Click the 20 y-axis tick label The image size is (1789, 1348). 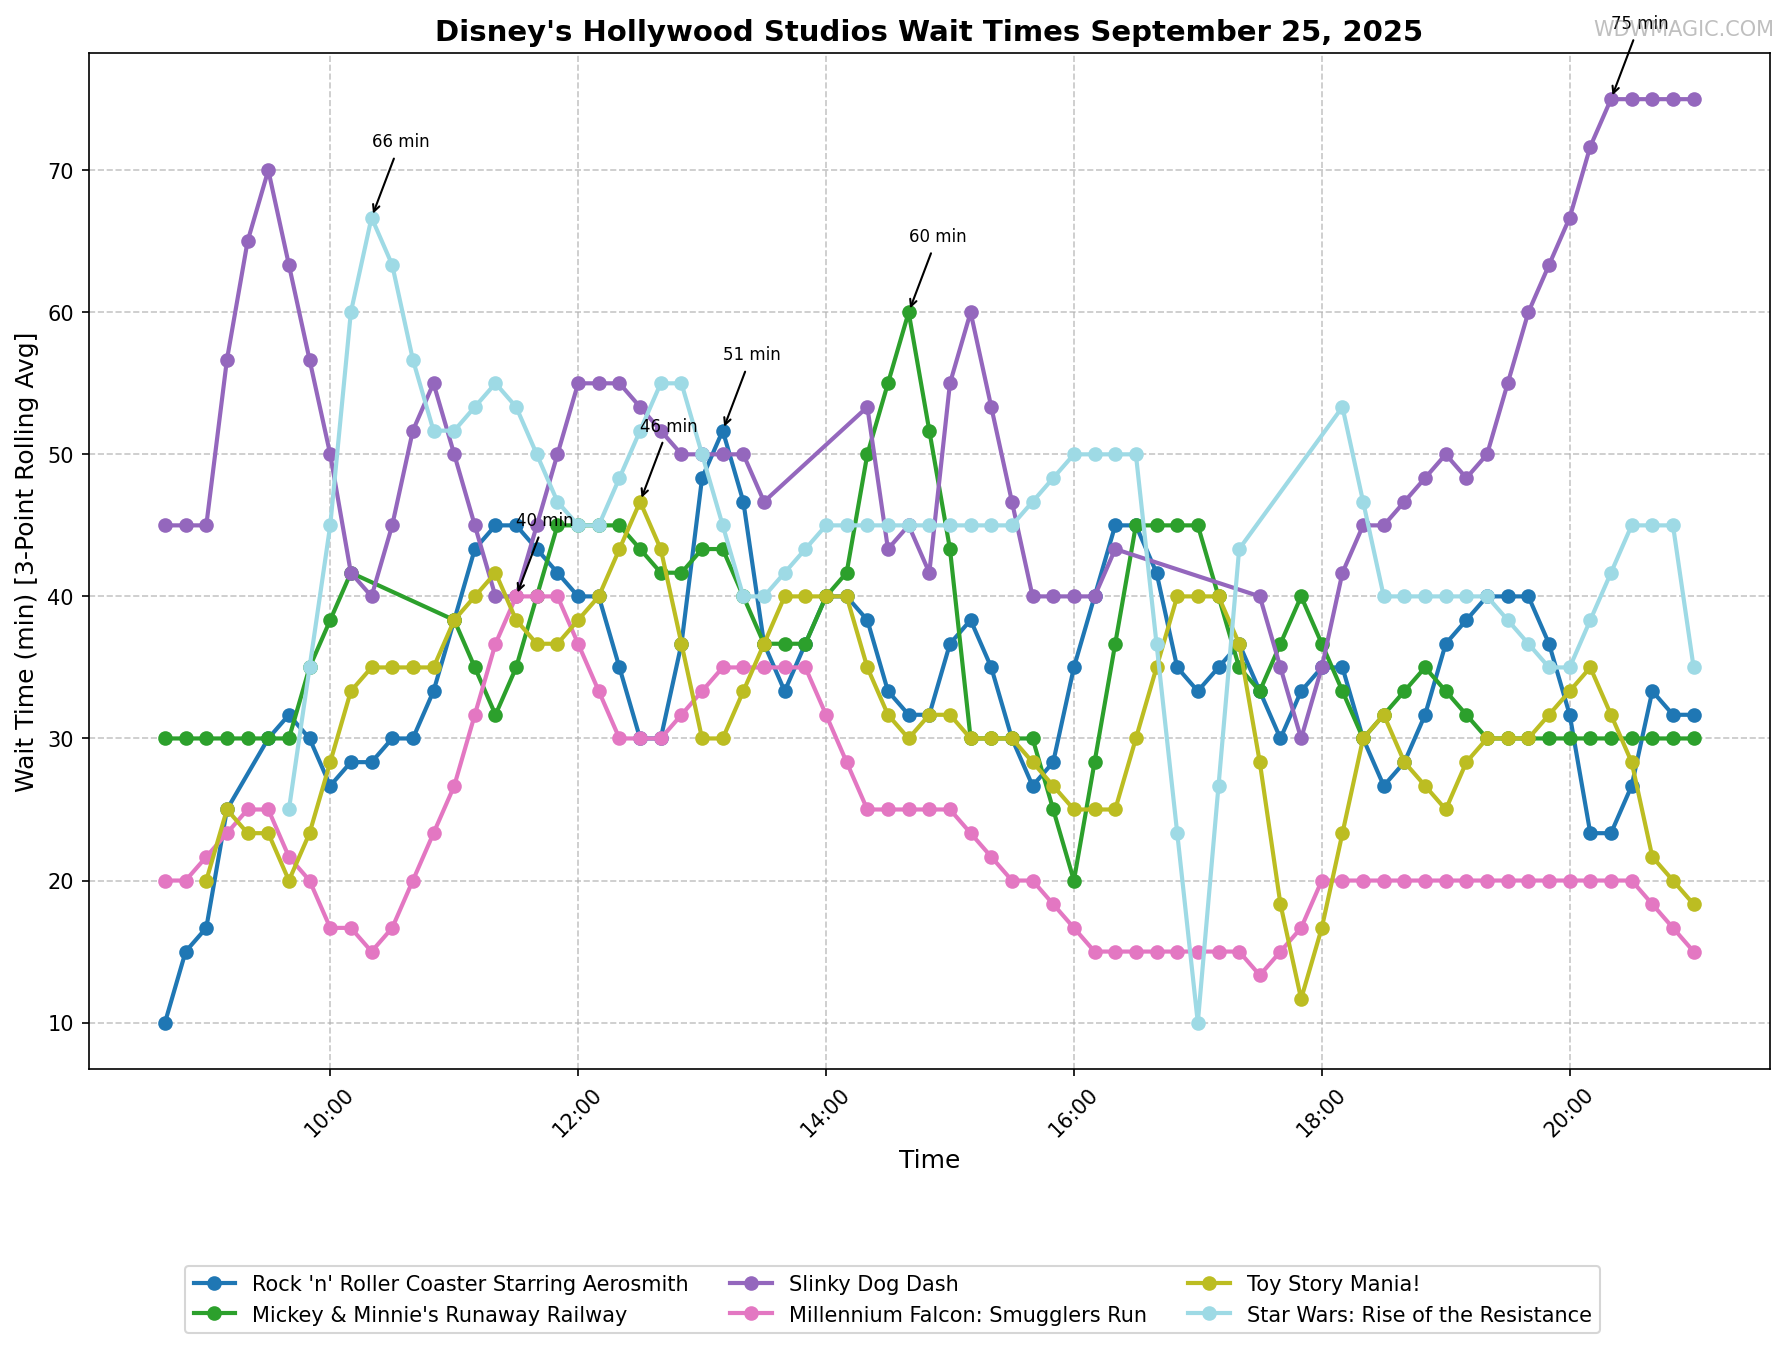click(x=63, y=881)
